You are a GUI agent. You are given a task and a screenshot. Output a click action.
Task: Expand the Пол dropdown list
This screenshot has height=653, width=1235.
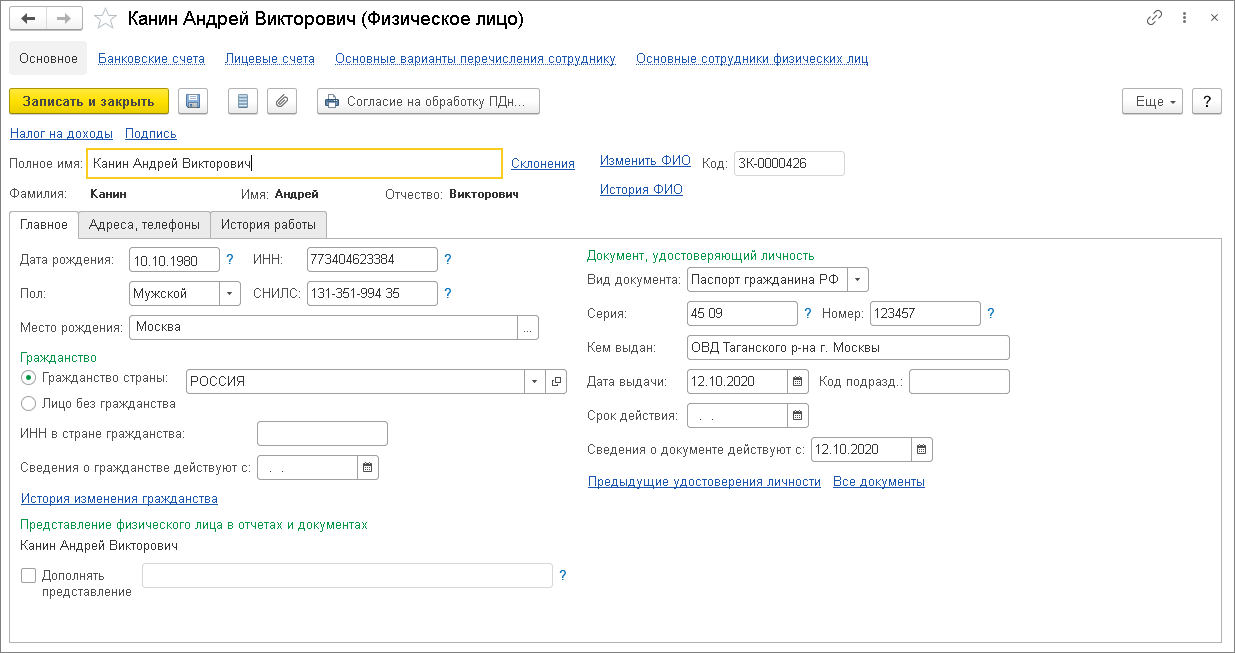pyautogui.click(x=230, y=294)
